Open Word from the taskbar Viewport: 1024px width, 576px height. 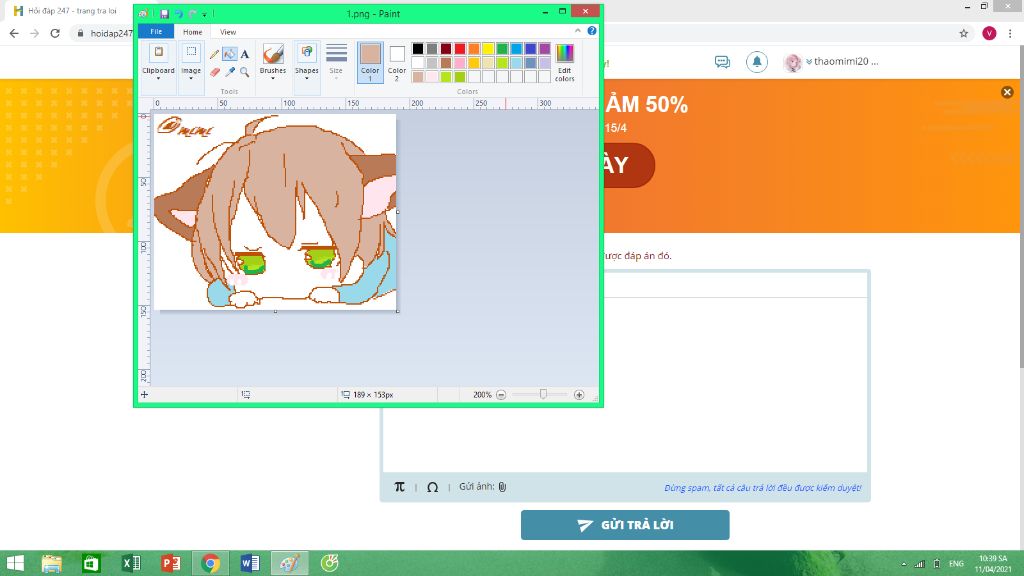coord(250,563)
